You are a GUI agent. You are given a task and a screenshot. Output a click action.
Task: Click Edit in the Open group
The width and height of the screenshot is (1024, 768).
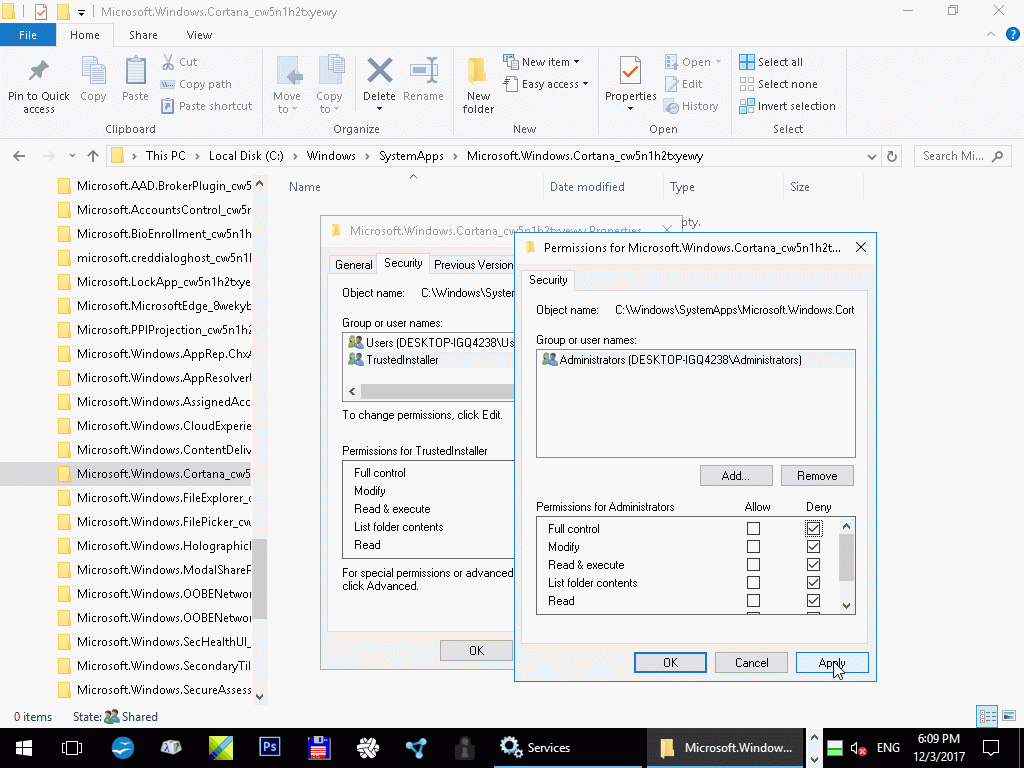(684, 84)
